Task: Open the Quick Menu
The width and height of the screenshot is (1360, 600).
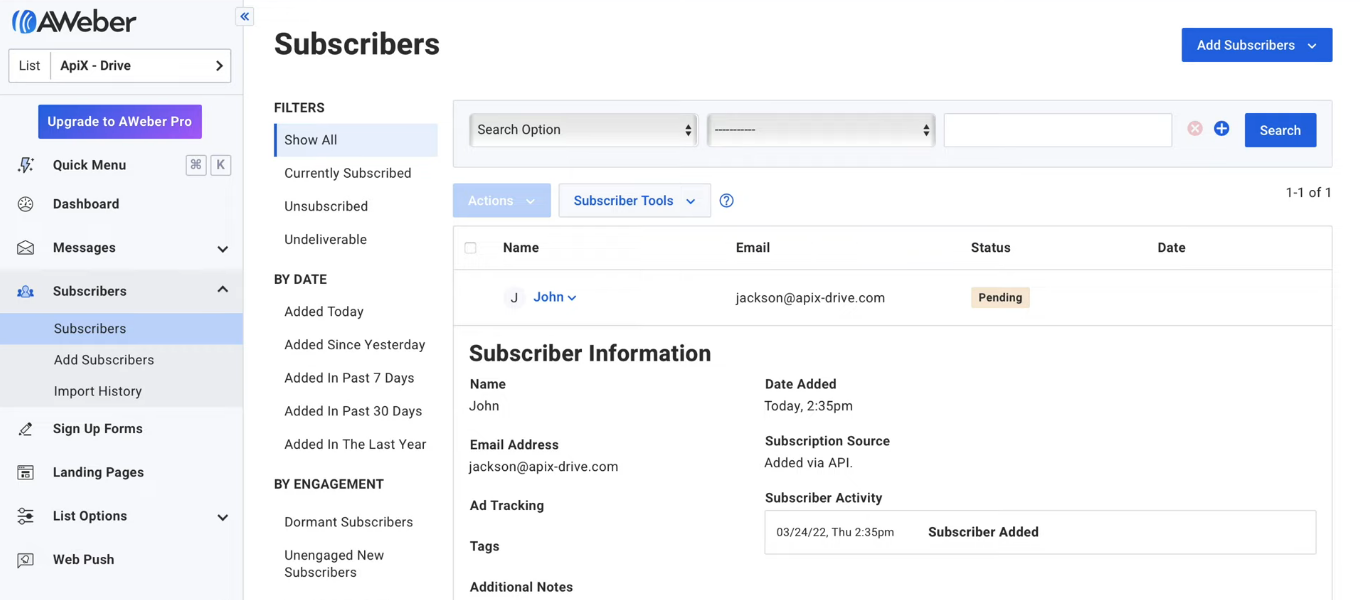Action: coord(26,164)
